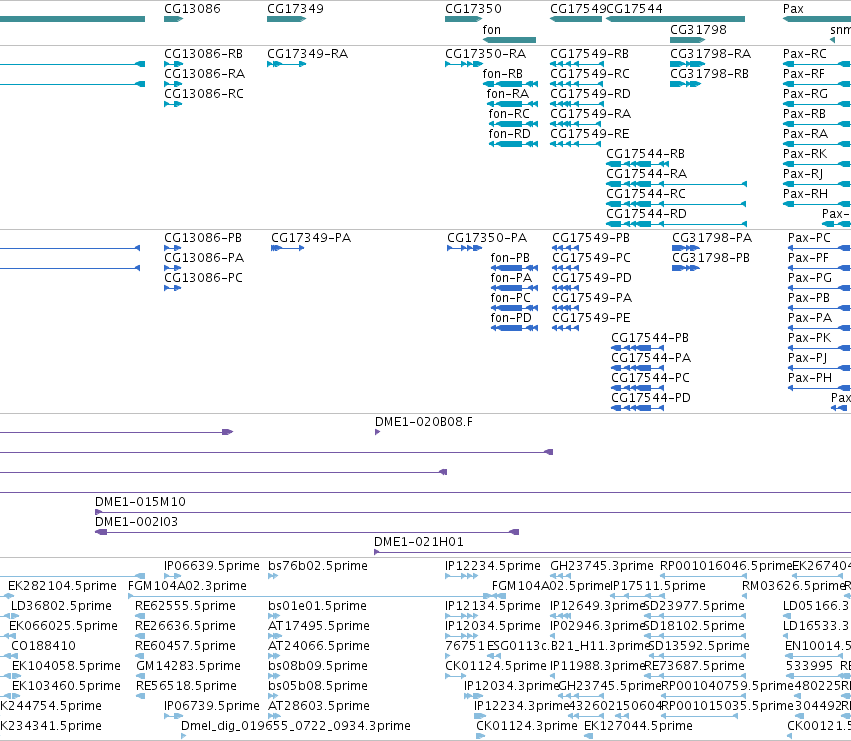This screenshot has width=851, height=741.
Task: Open the CK01124.3prime EST label
Action: (526, 726)
